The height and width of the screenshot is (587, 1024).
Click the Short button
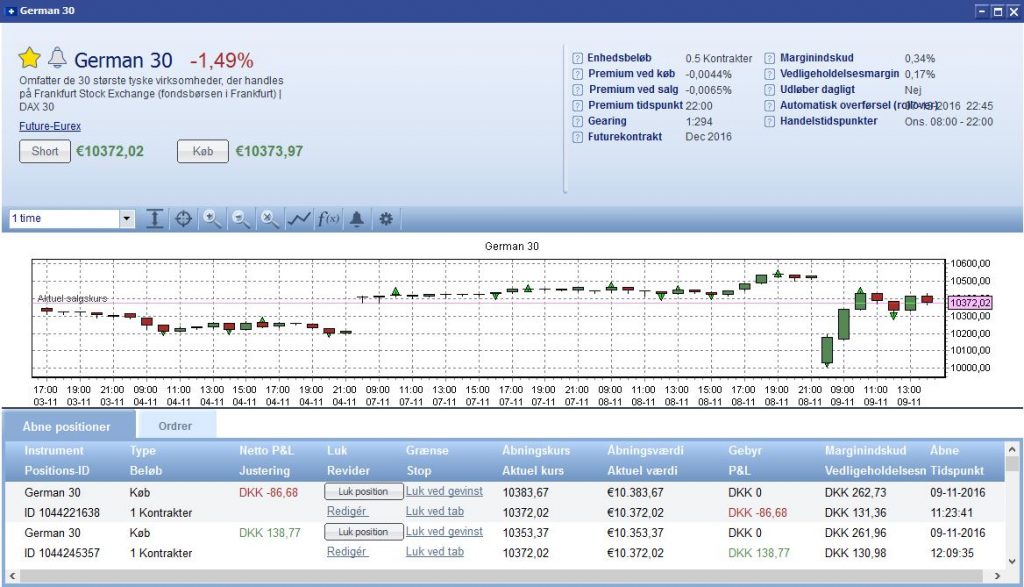(x=45, y=151)
